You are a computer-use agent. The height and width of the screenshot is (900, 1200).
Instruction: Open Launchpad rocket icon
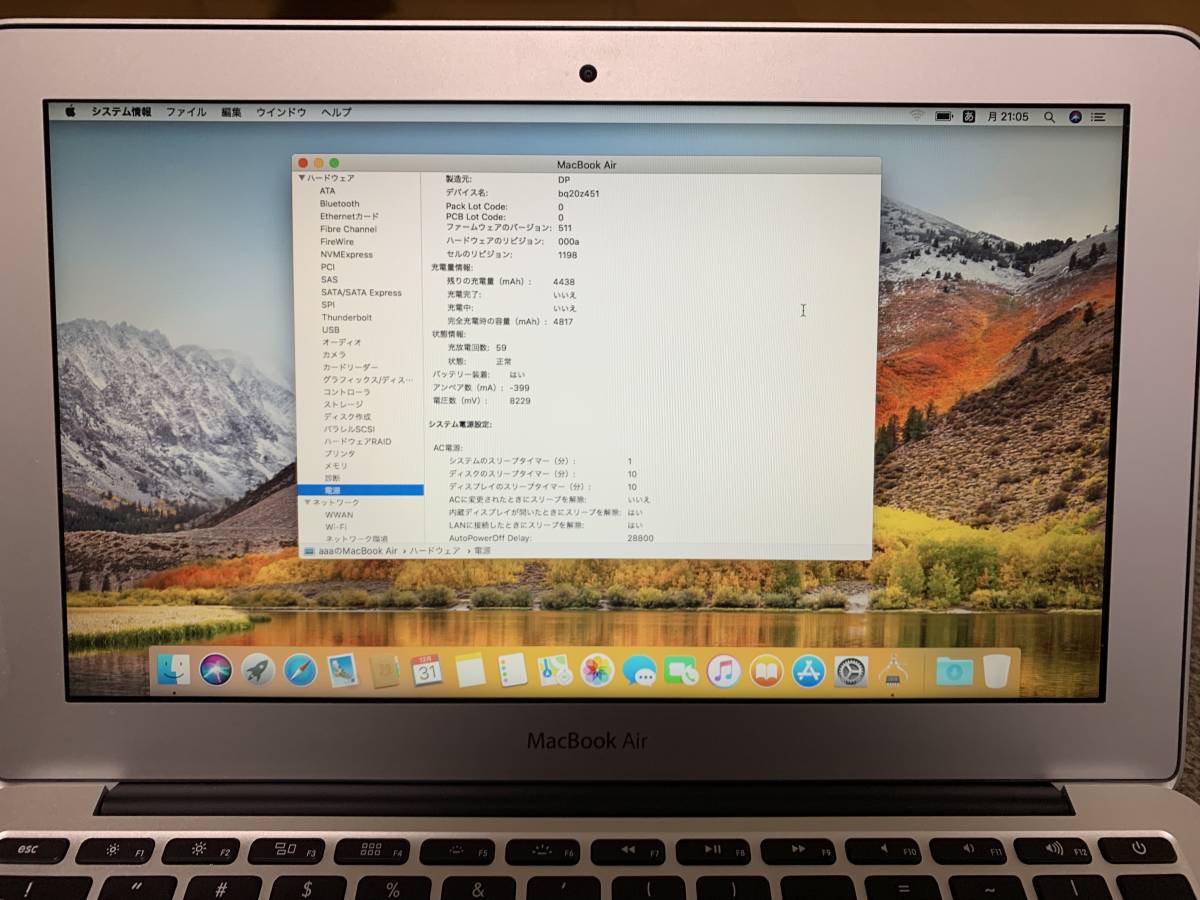pyautogui.click(x=258, y=670)
